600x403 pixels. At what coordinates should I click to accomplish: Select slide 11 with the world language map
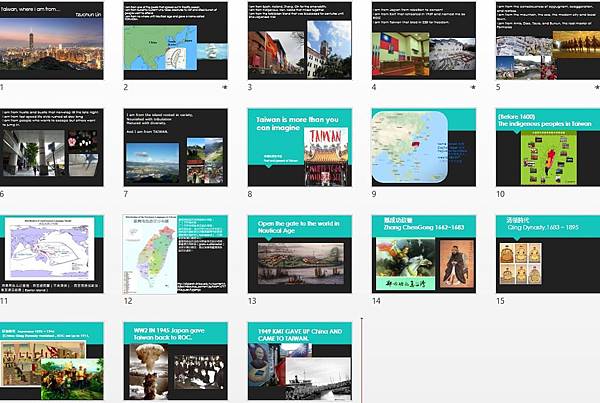[51, 254]
